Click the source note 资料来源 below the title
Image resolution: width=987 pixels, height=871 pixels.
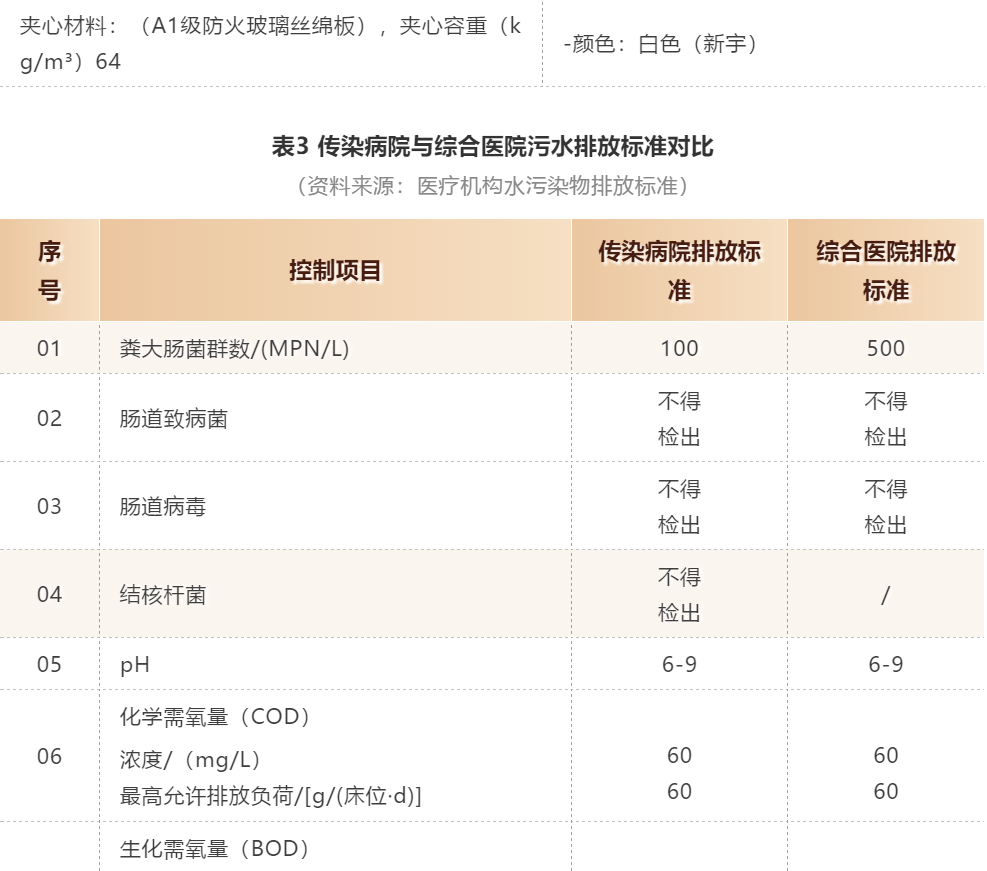tap(492, 186)
